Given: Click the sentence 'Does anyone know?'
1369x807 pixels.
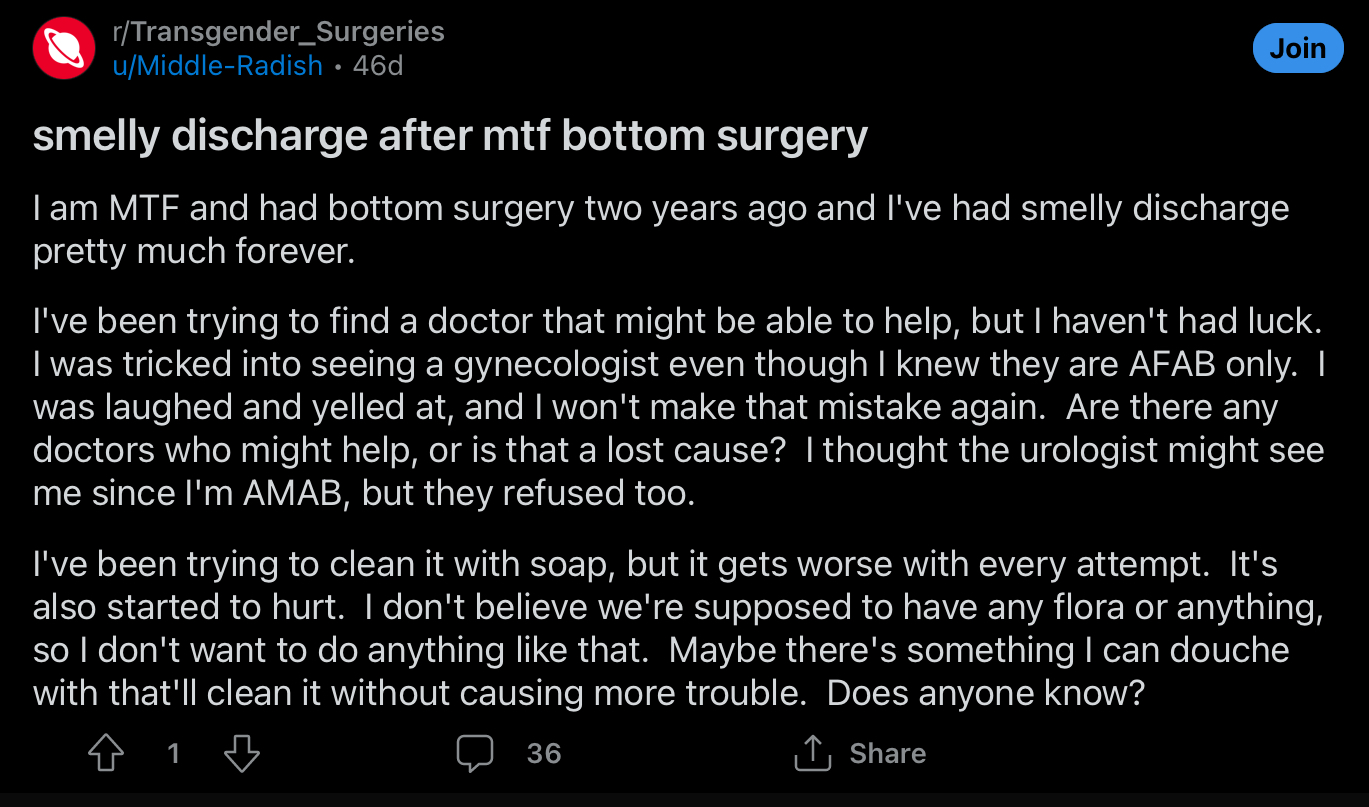Looking at the screenshot, I should (986, 693).
